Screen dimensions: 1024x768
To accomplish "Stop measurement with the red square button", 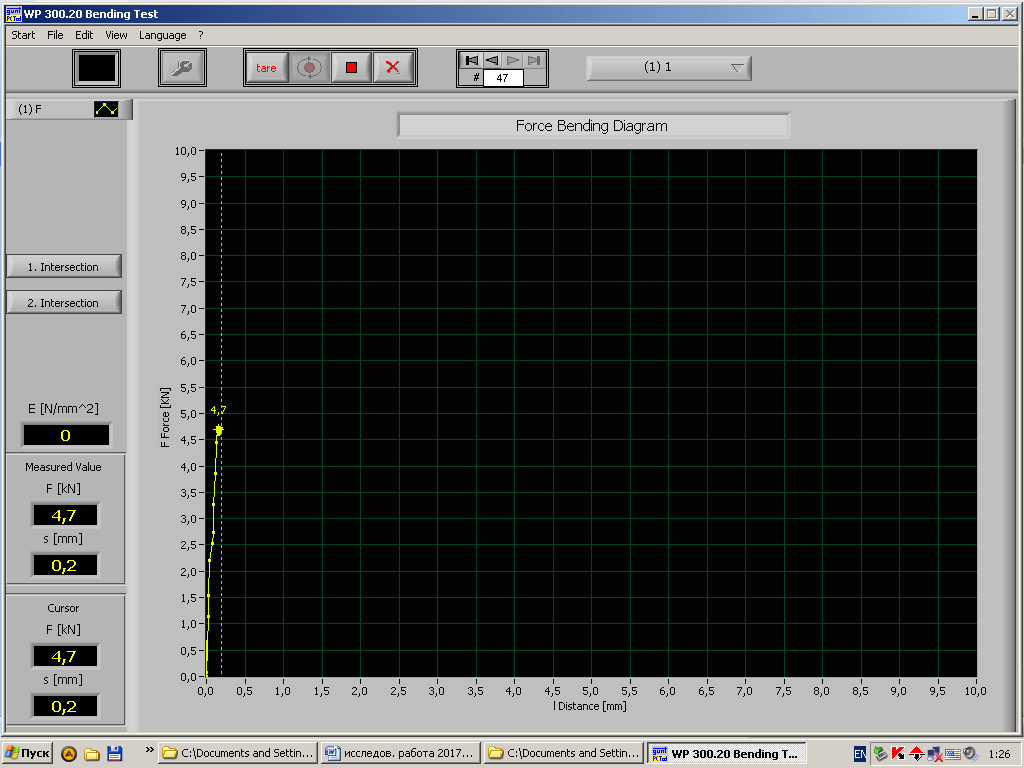I will [351, 67].
